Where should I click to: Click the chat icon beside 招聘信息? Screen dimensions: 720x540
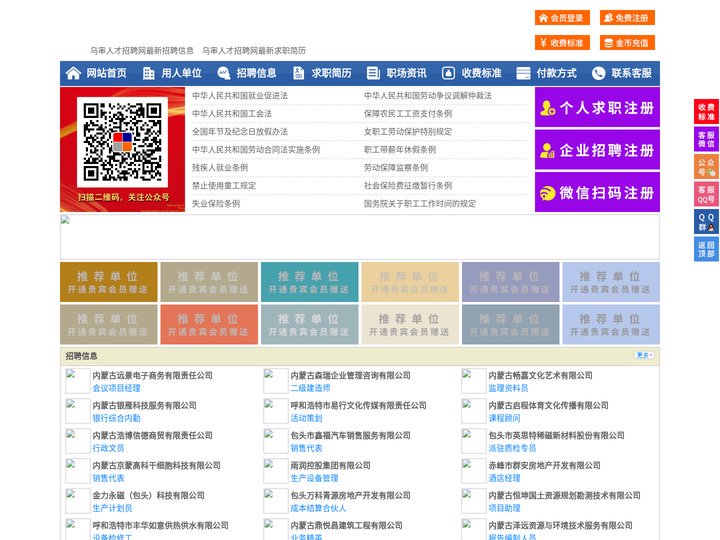[x=224, y=73]
